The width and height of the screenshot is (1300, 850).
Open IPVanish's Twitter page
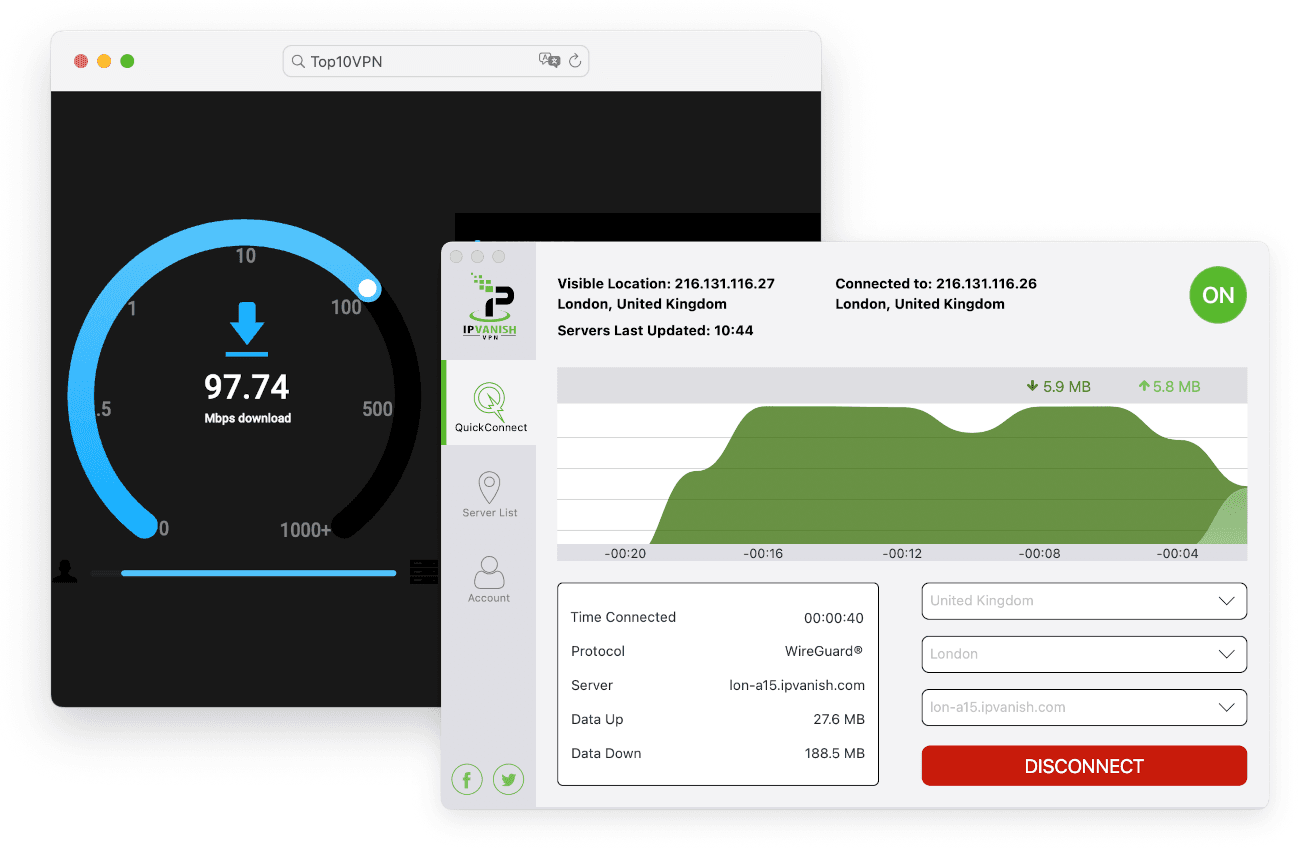point(508,779)
